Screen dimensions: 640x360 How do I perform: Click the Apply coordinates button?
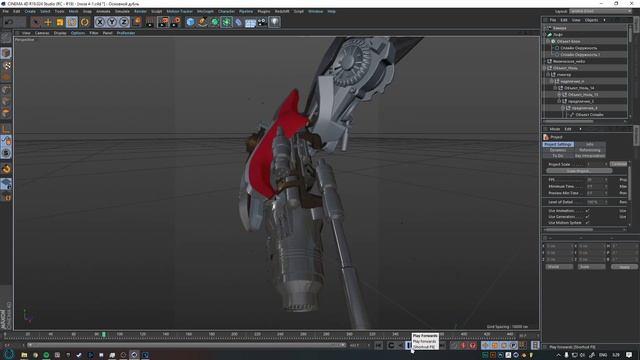(624, 267)
